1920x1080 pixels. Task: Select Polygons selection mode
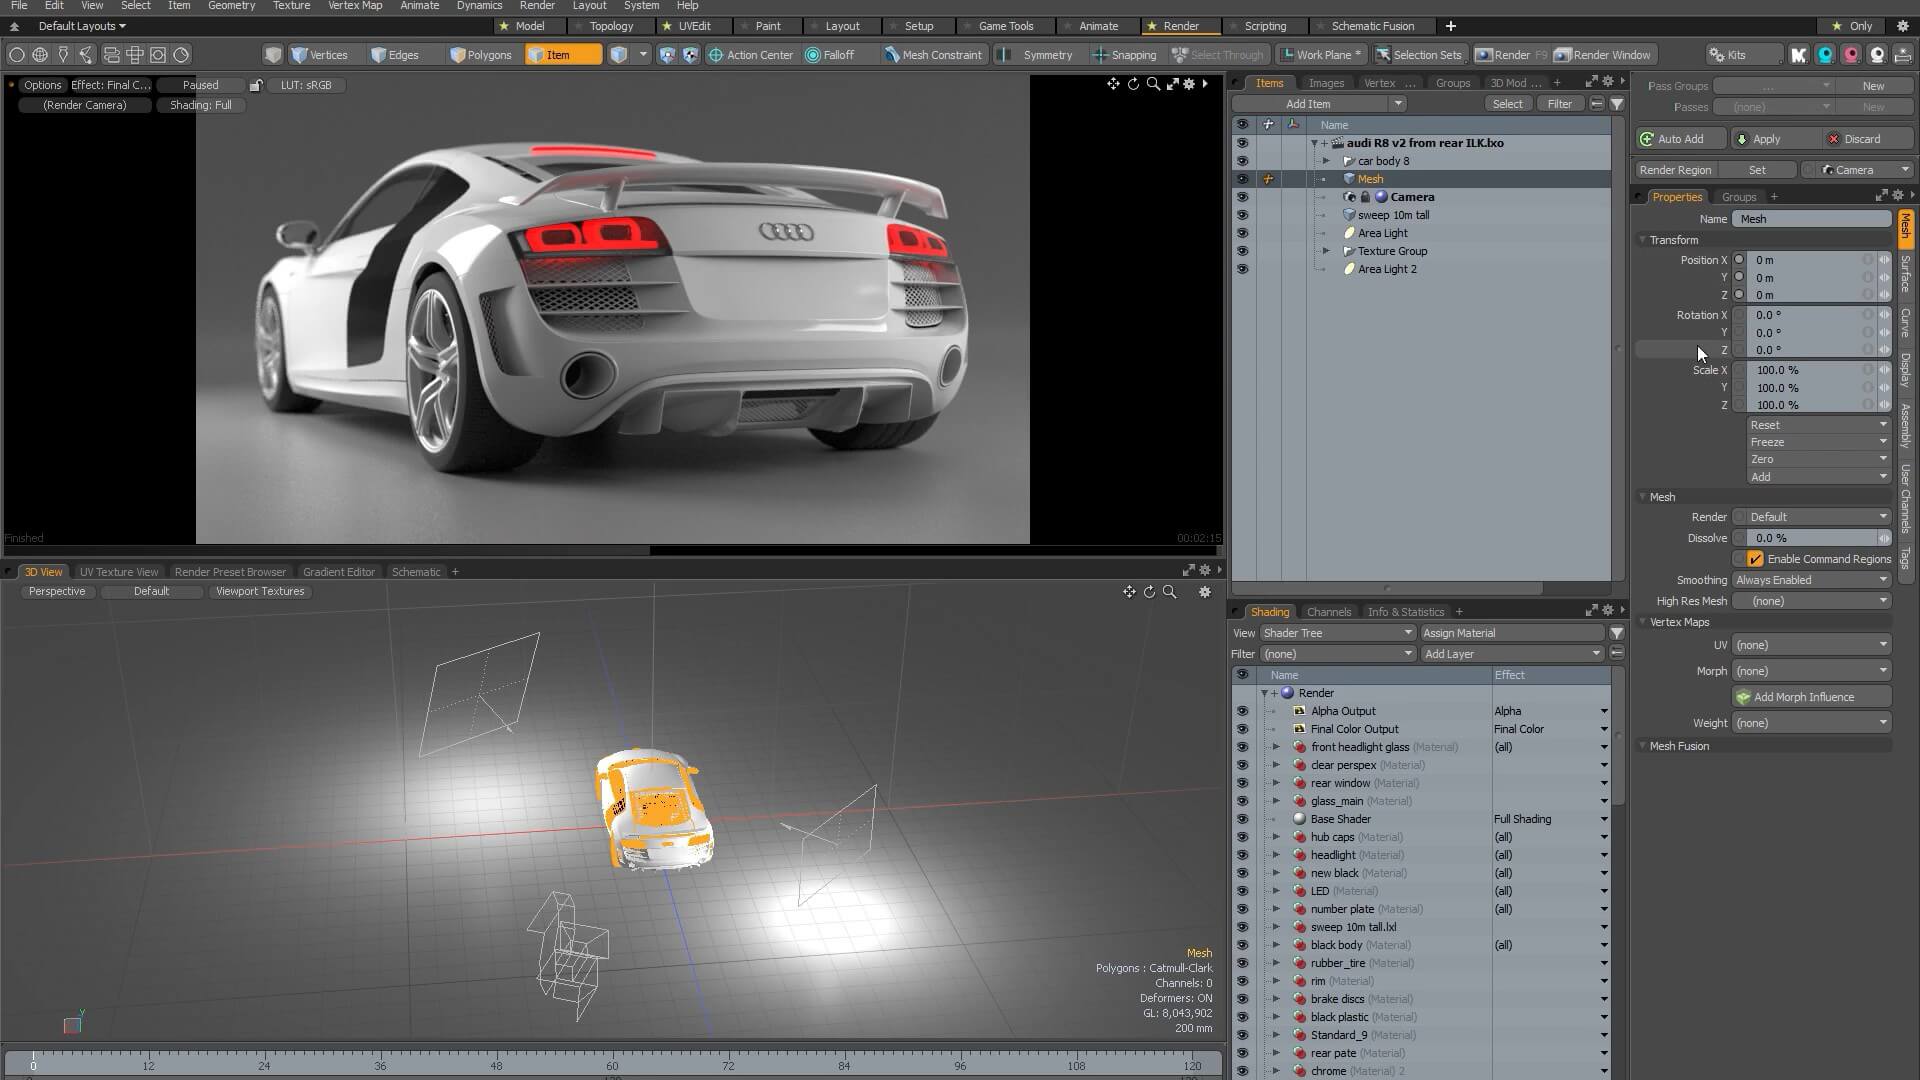click(480, 55)
